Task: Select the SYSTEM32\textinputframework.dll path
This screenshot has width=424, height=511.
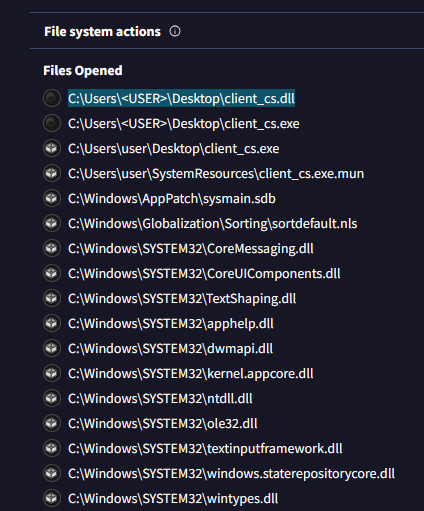Action: click(205, 449)
